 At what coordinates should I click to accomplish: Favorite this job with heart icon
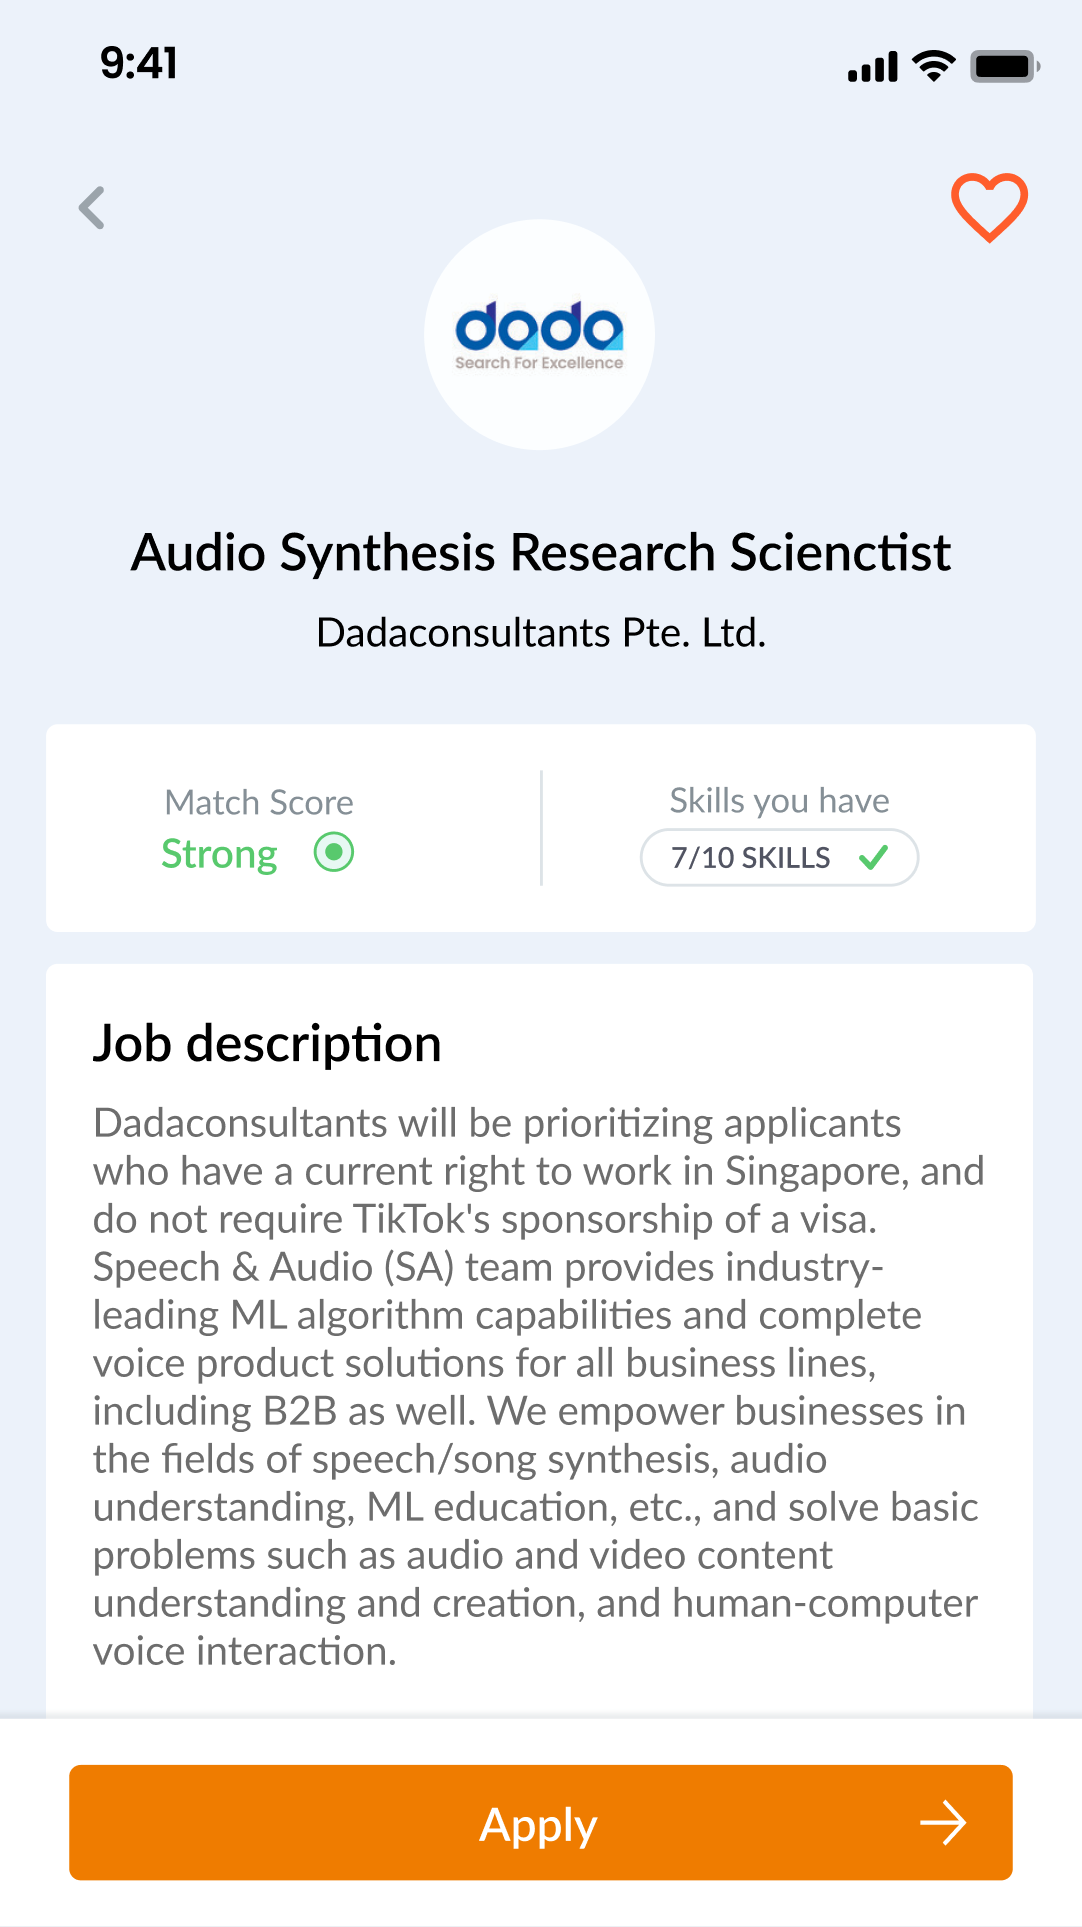coord(988,207)
